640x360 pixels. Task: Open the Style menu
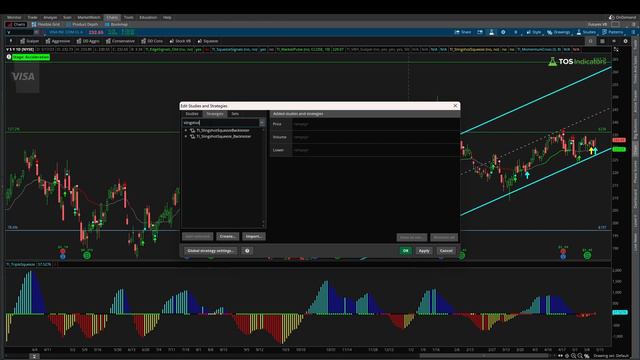click(533, 32)
